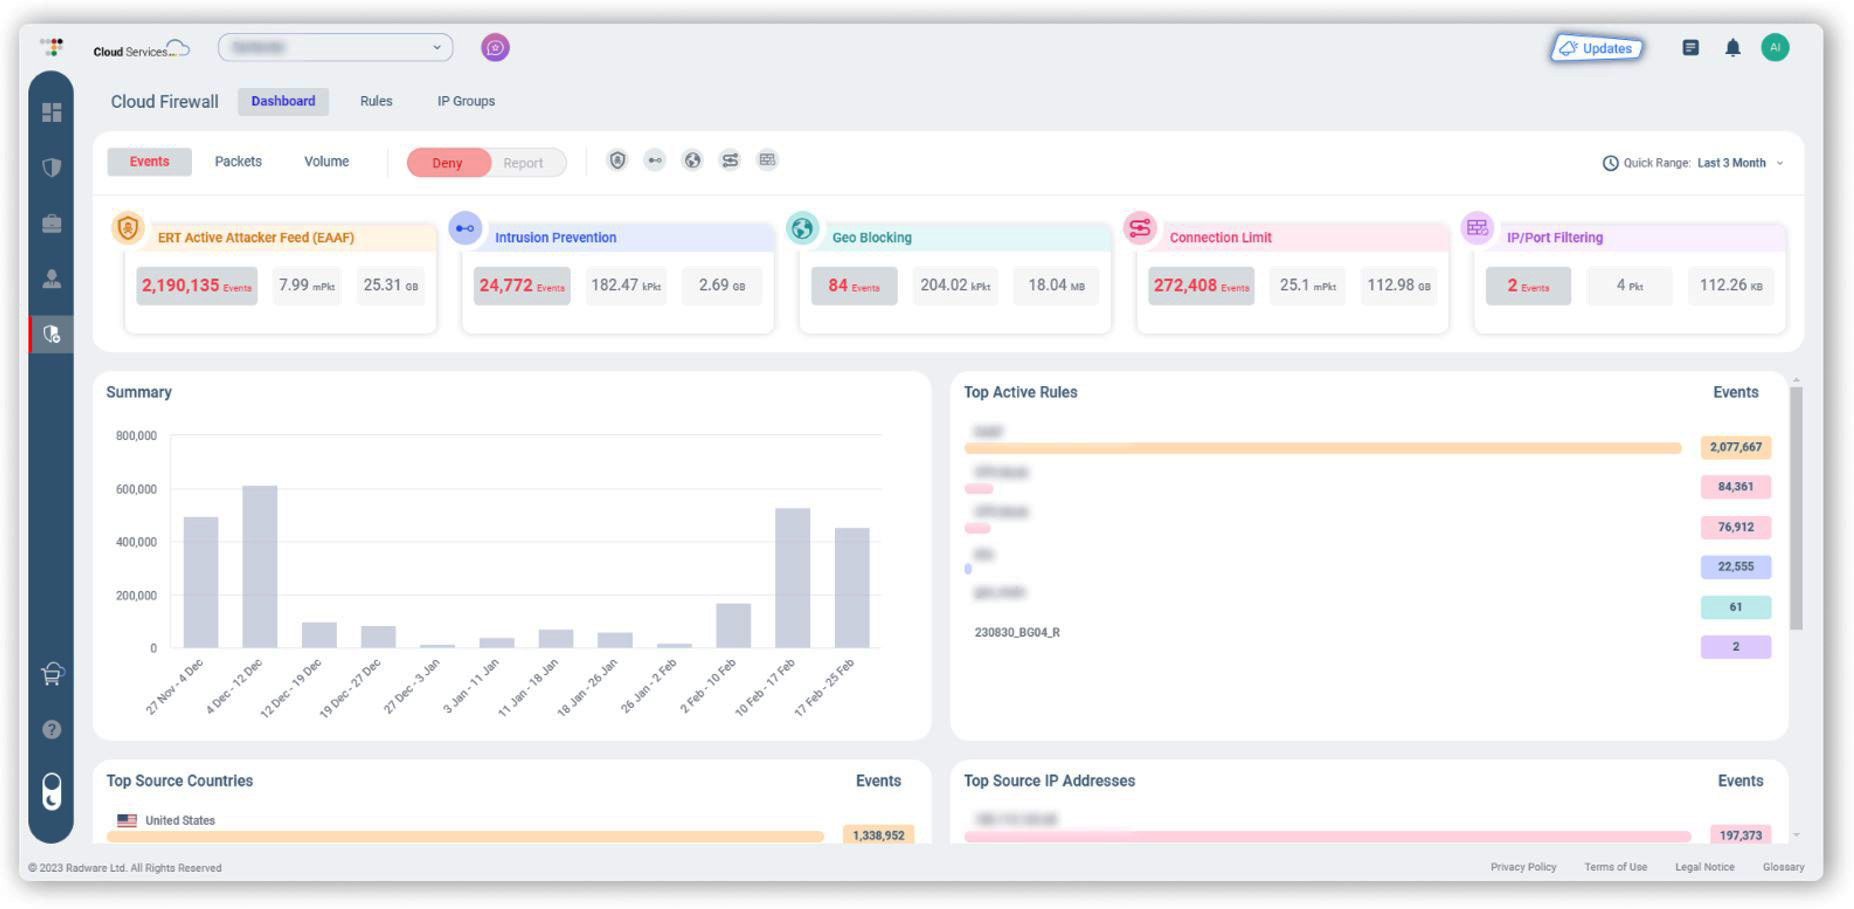Click the Connection Limit card icon

click(1140, 228)
